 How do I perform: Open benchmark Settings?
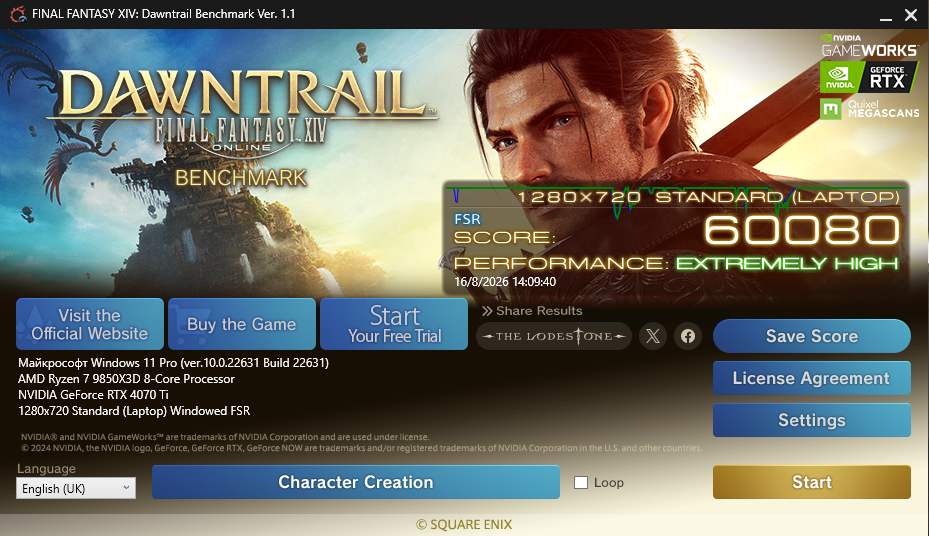pos(812,420)
